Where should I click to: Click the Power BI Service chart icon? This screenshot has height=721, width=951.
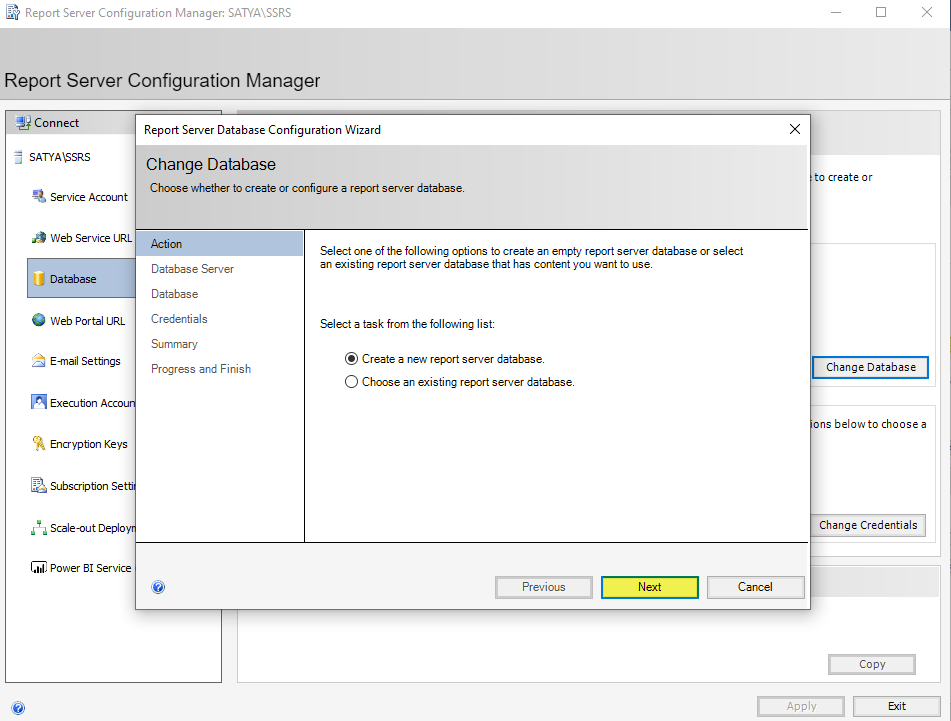39,568
